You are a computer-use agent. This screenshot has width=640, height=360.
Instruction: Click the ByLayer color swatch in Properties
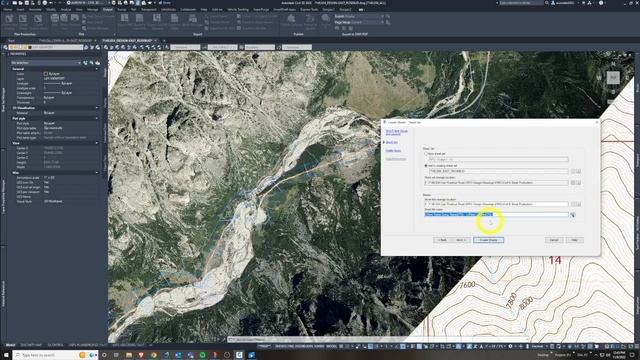point(46,74)
